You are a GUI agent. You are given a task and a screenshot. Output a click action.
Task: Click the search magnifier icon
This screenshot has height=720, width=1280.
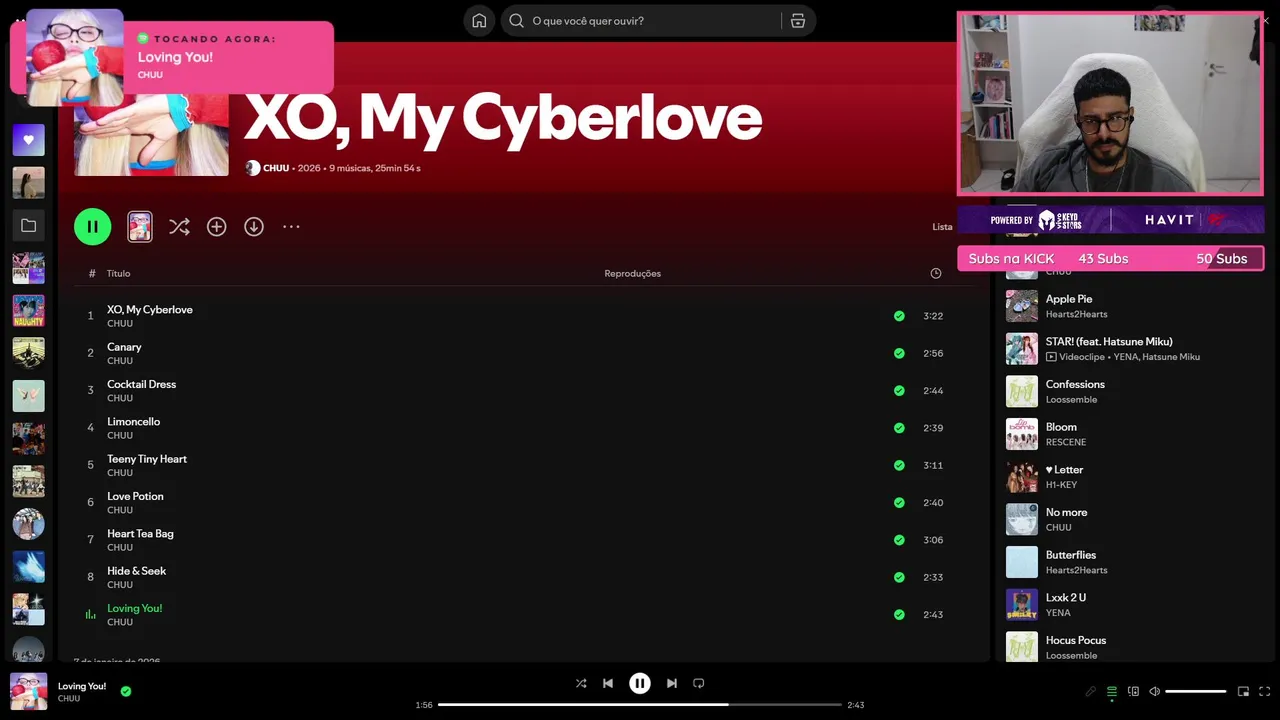pos(516,21)
